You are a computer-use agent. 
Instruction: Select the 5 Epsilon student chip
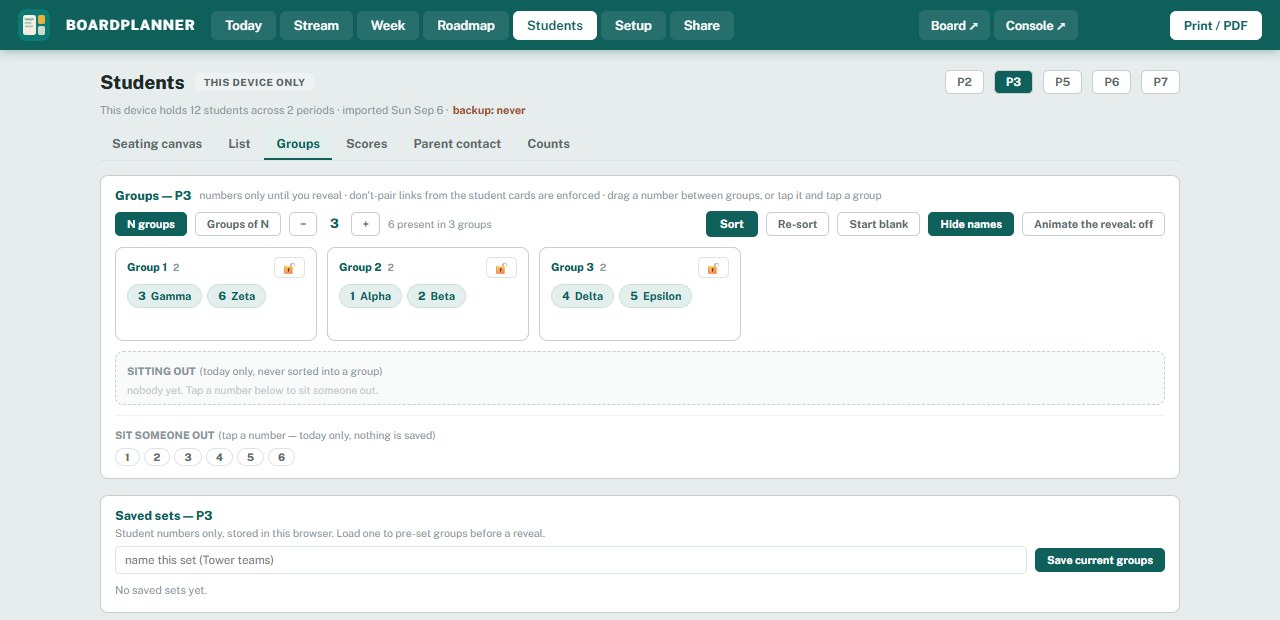(656, 296)
